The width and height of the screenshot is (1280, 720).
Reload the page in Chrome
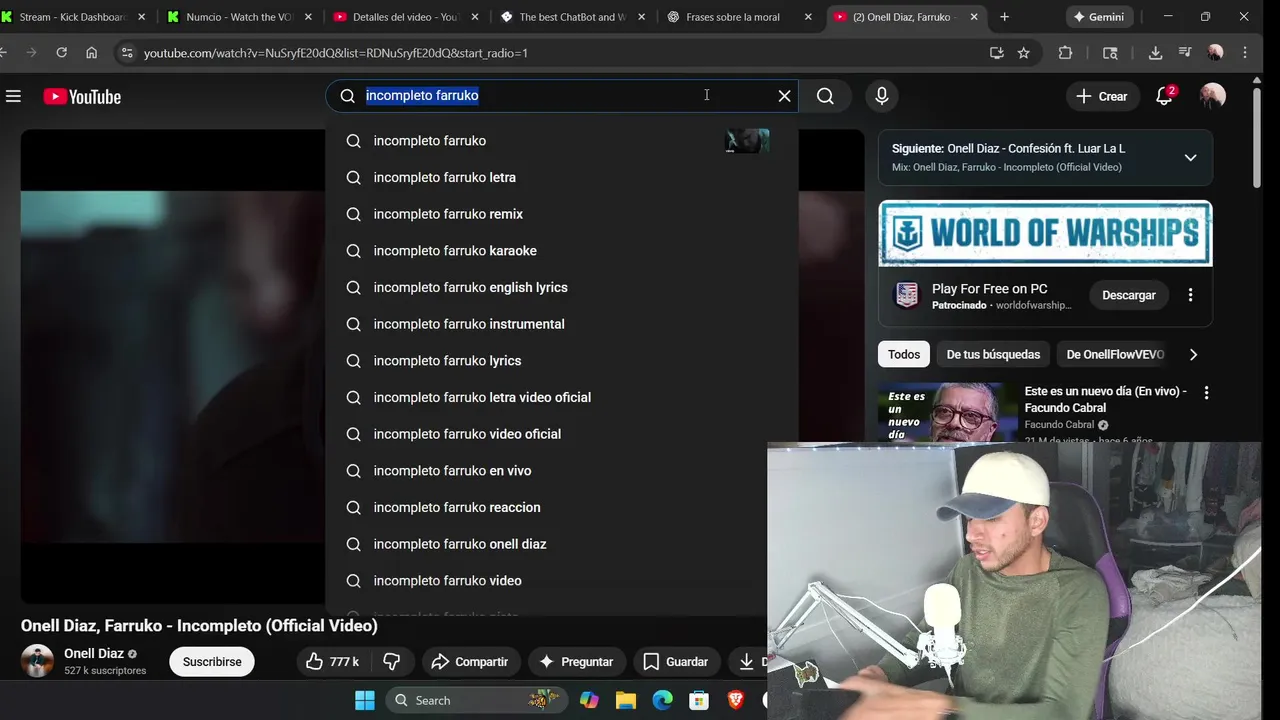pos(62,53)
